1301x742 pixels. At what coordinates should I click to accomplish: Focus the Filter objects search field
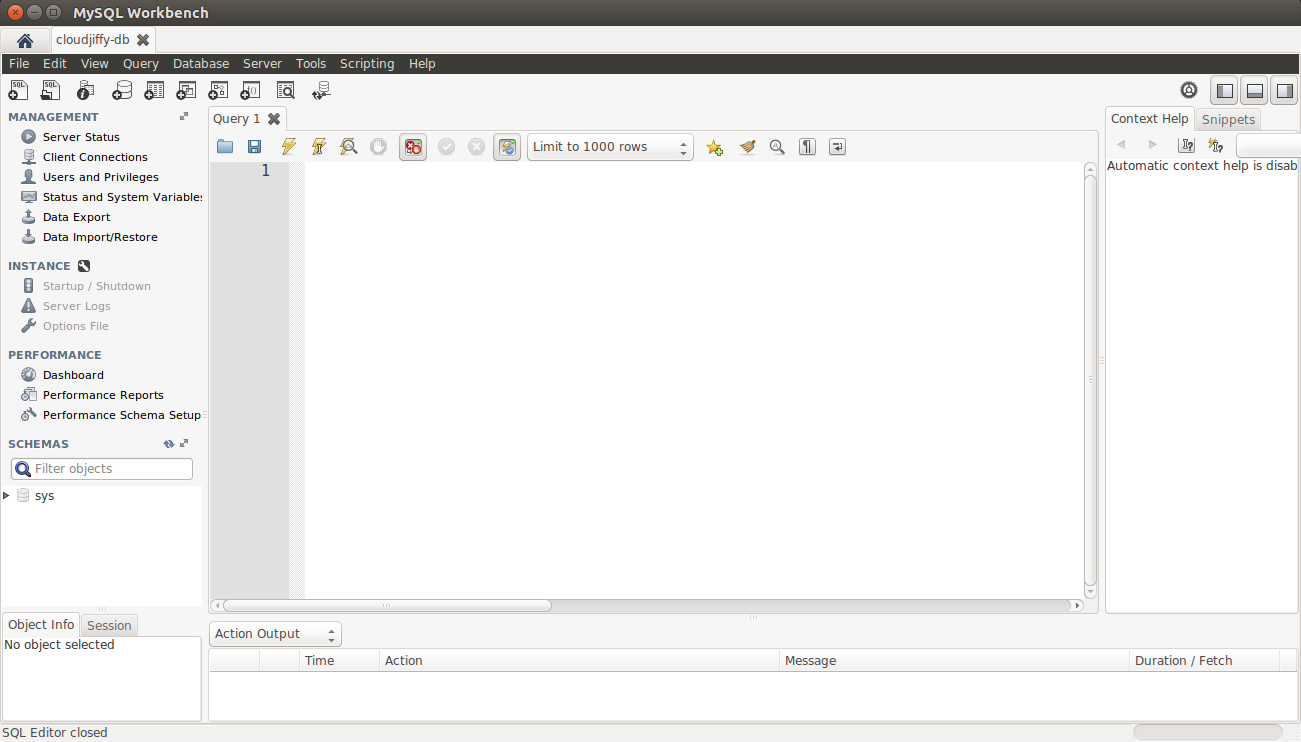pos(102,469)
